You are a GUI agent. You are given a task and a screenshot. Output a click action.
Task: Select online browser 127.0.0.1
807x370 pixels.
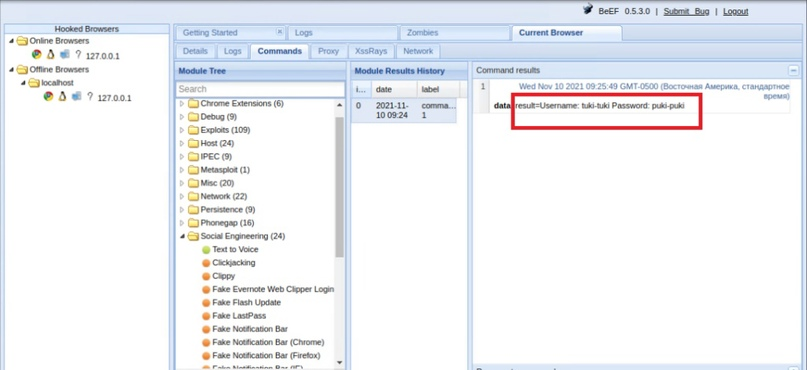(x=102, y=56)
